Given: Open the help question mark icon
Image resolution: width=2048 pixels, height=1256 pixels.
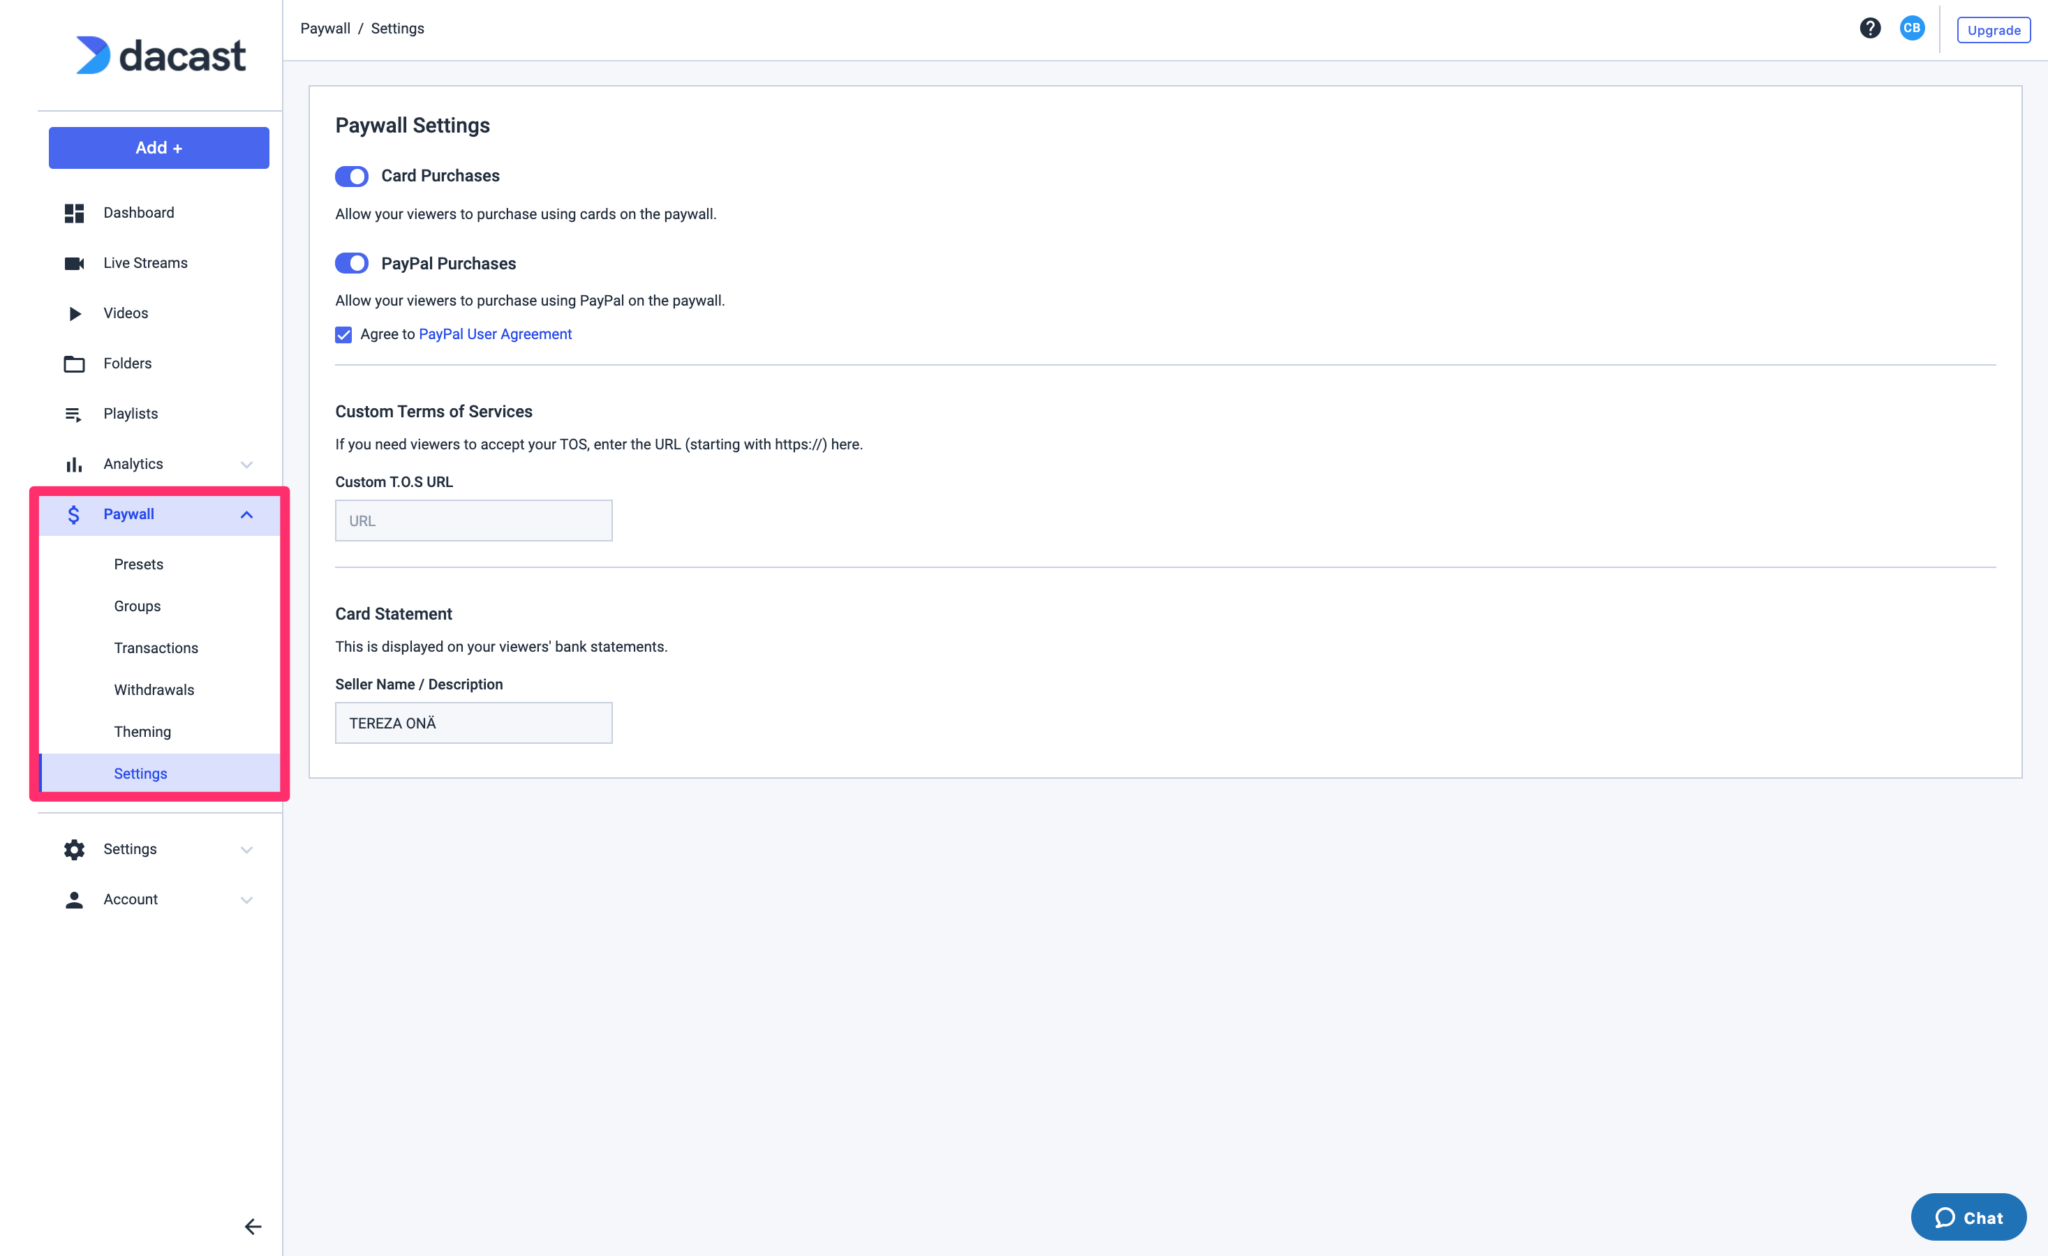Looking at the screenshot, I should click(x=1871, y=29).
